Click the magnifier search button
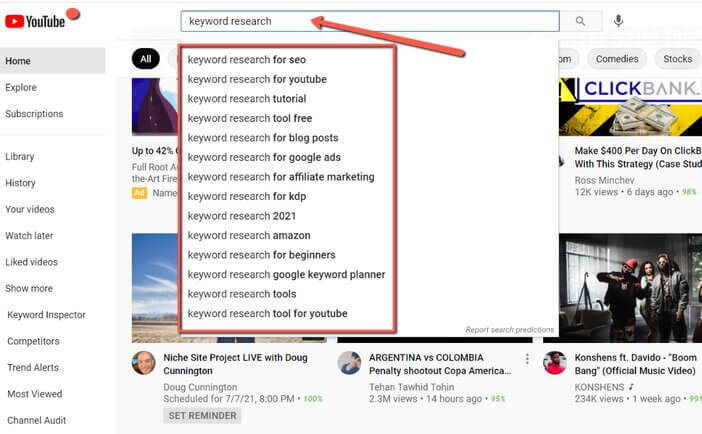 pos(581,21)
